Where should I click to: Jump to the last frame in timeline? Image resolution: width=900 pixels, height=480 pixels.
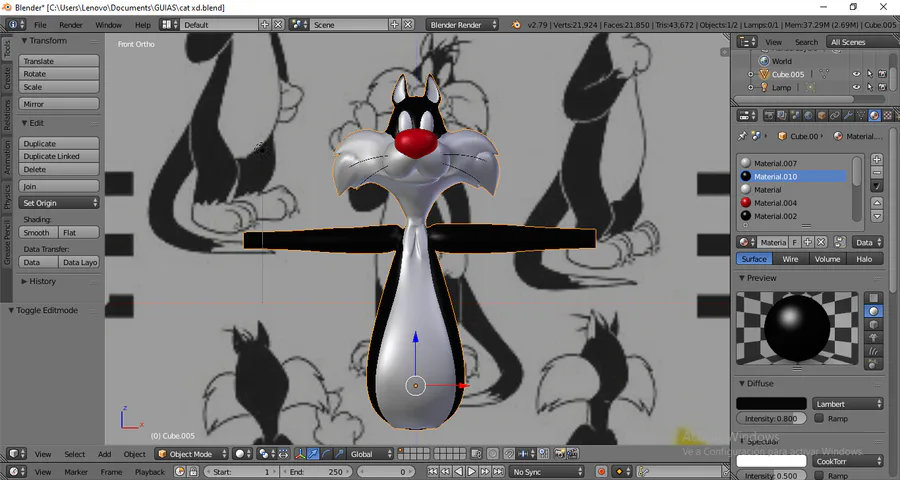click(498, 472)
